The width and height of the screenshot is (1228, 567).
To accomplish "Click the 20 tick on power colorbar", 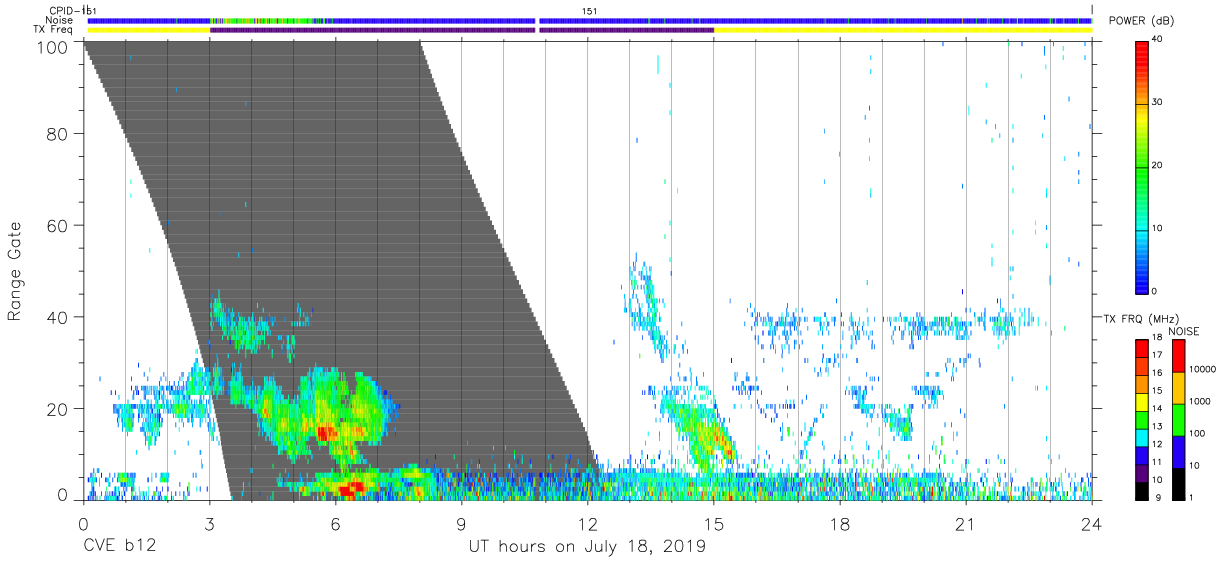I will coord(1159,166).
